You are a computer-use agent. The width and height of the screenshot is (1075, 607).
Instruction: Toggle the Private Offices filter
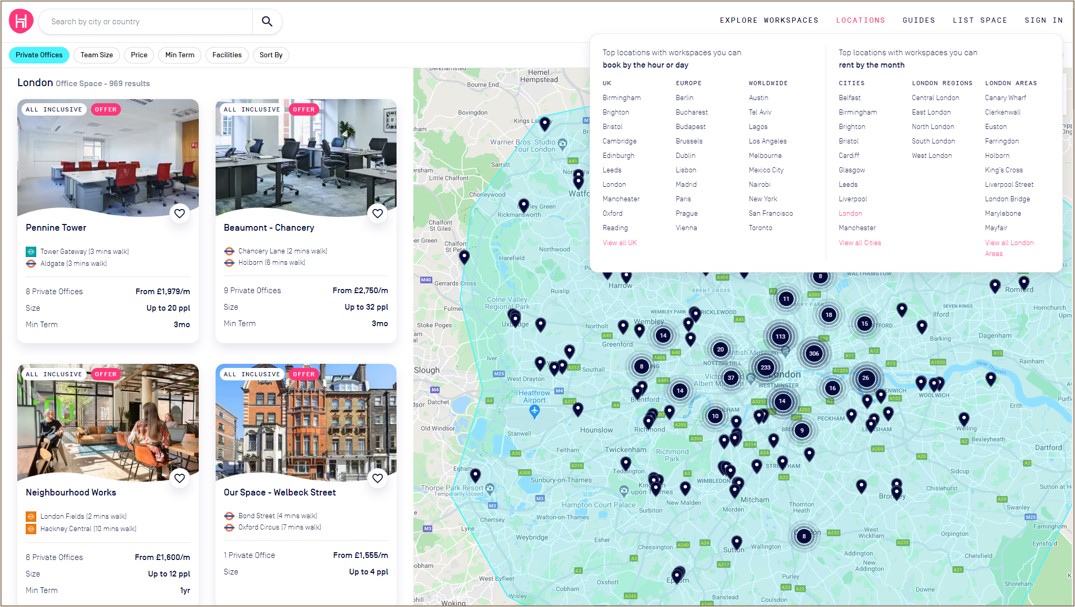point(39,55)
